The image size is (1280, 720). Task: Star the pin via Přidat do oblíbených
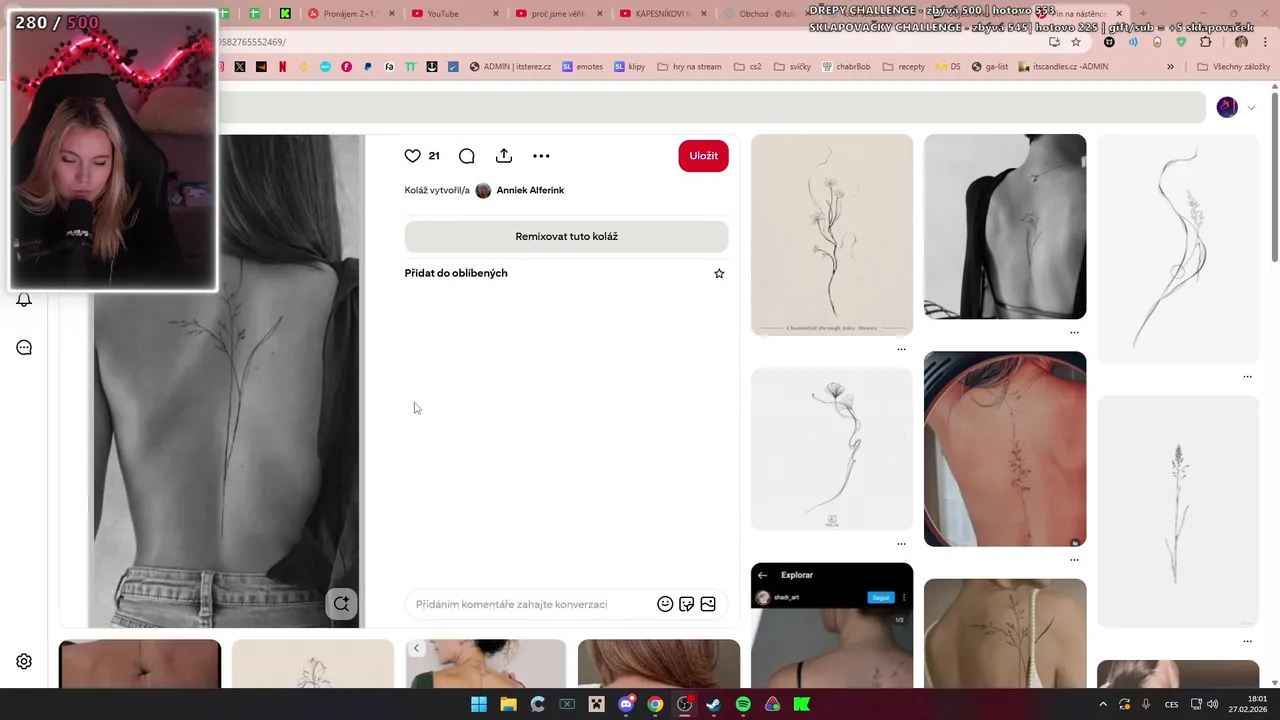tap(719, 273)
